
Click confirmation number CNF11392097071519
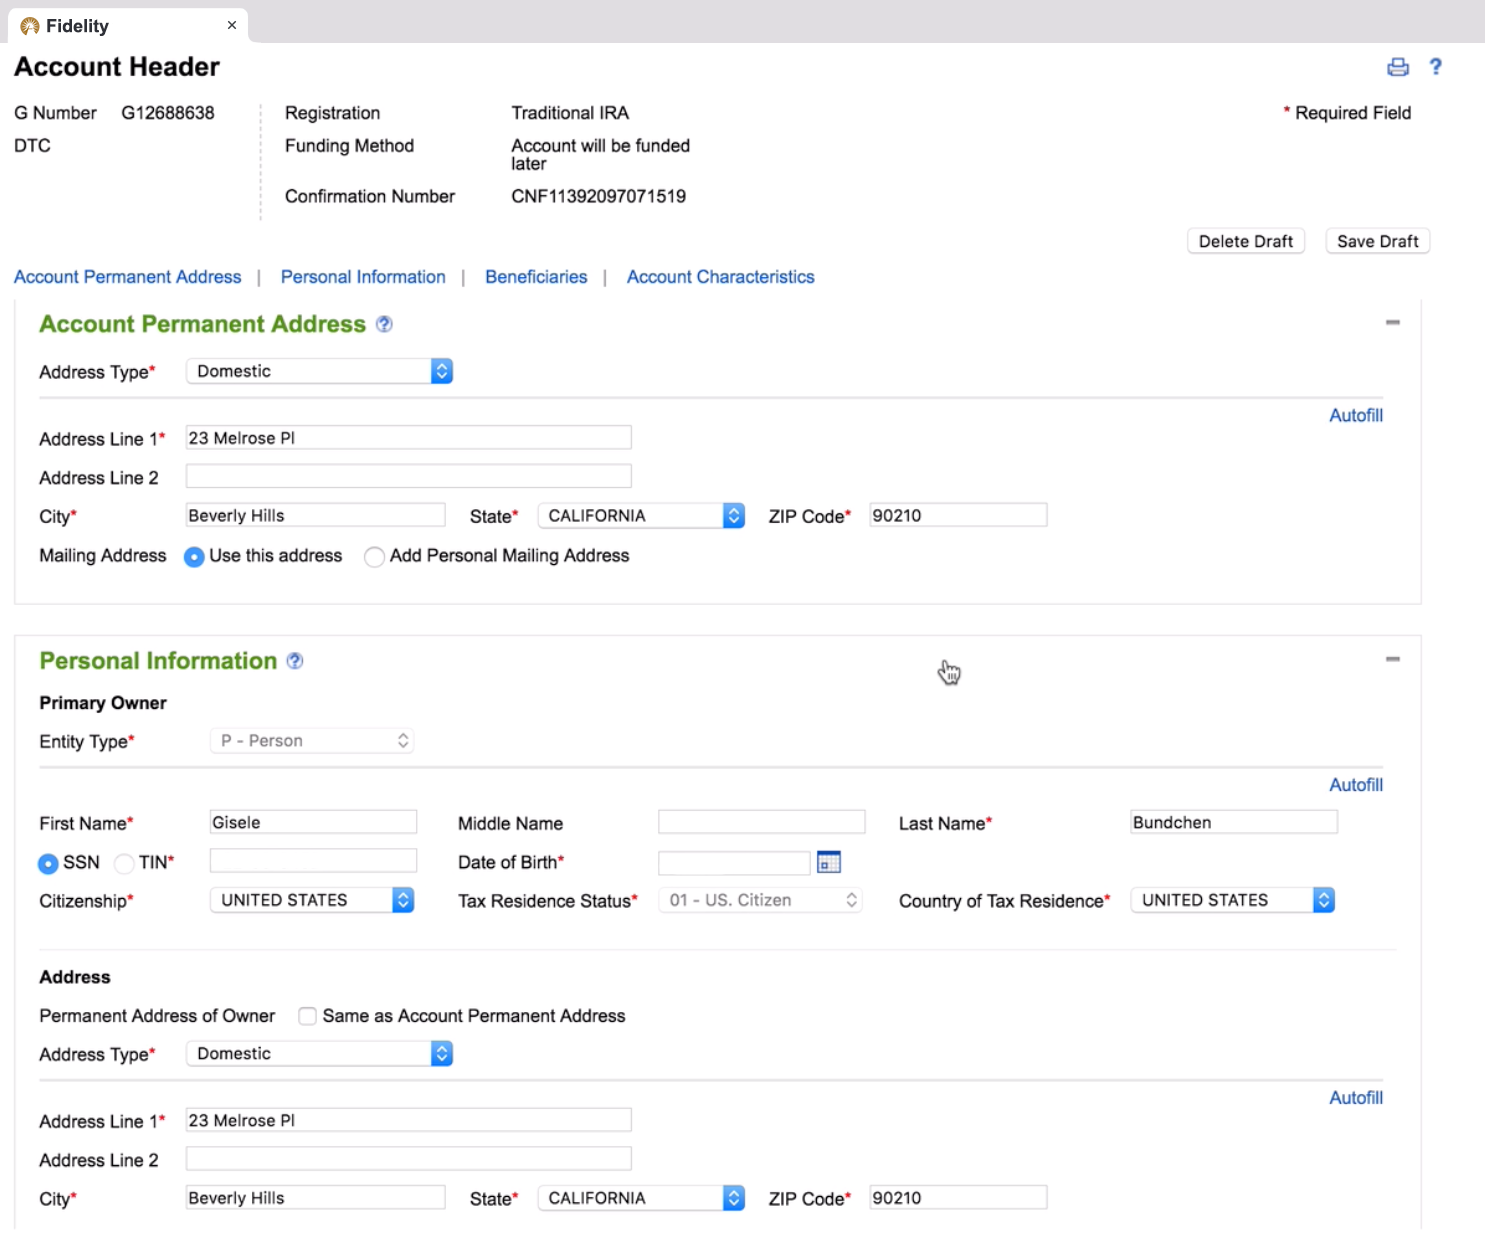tap(599, 196)
